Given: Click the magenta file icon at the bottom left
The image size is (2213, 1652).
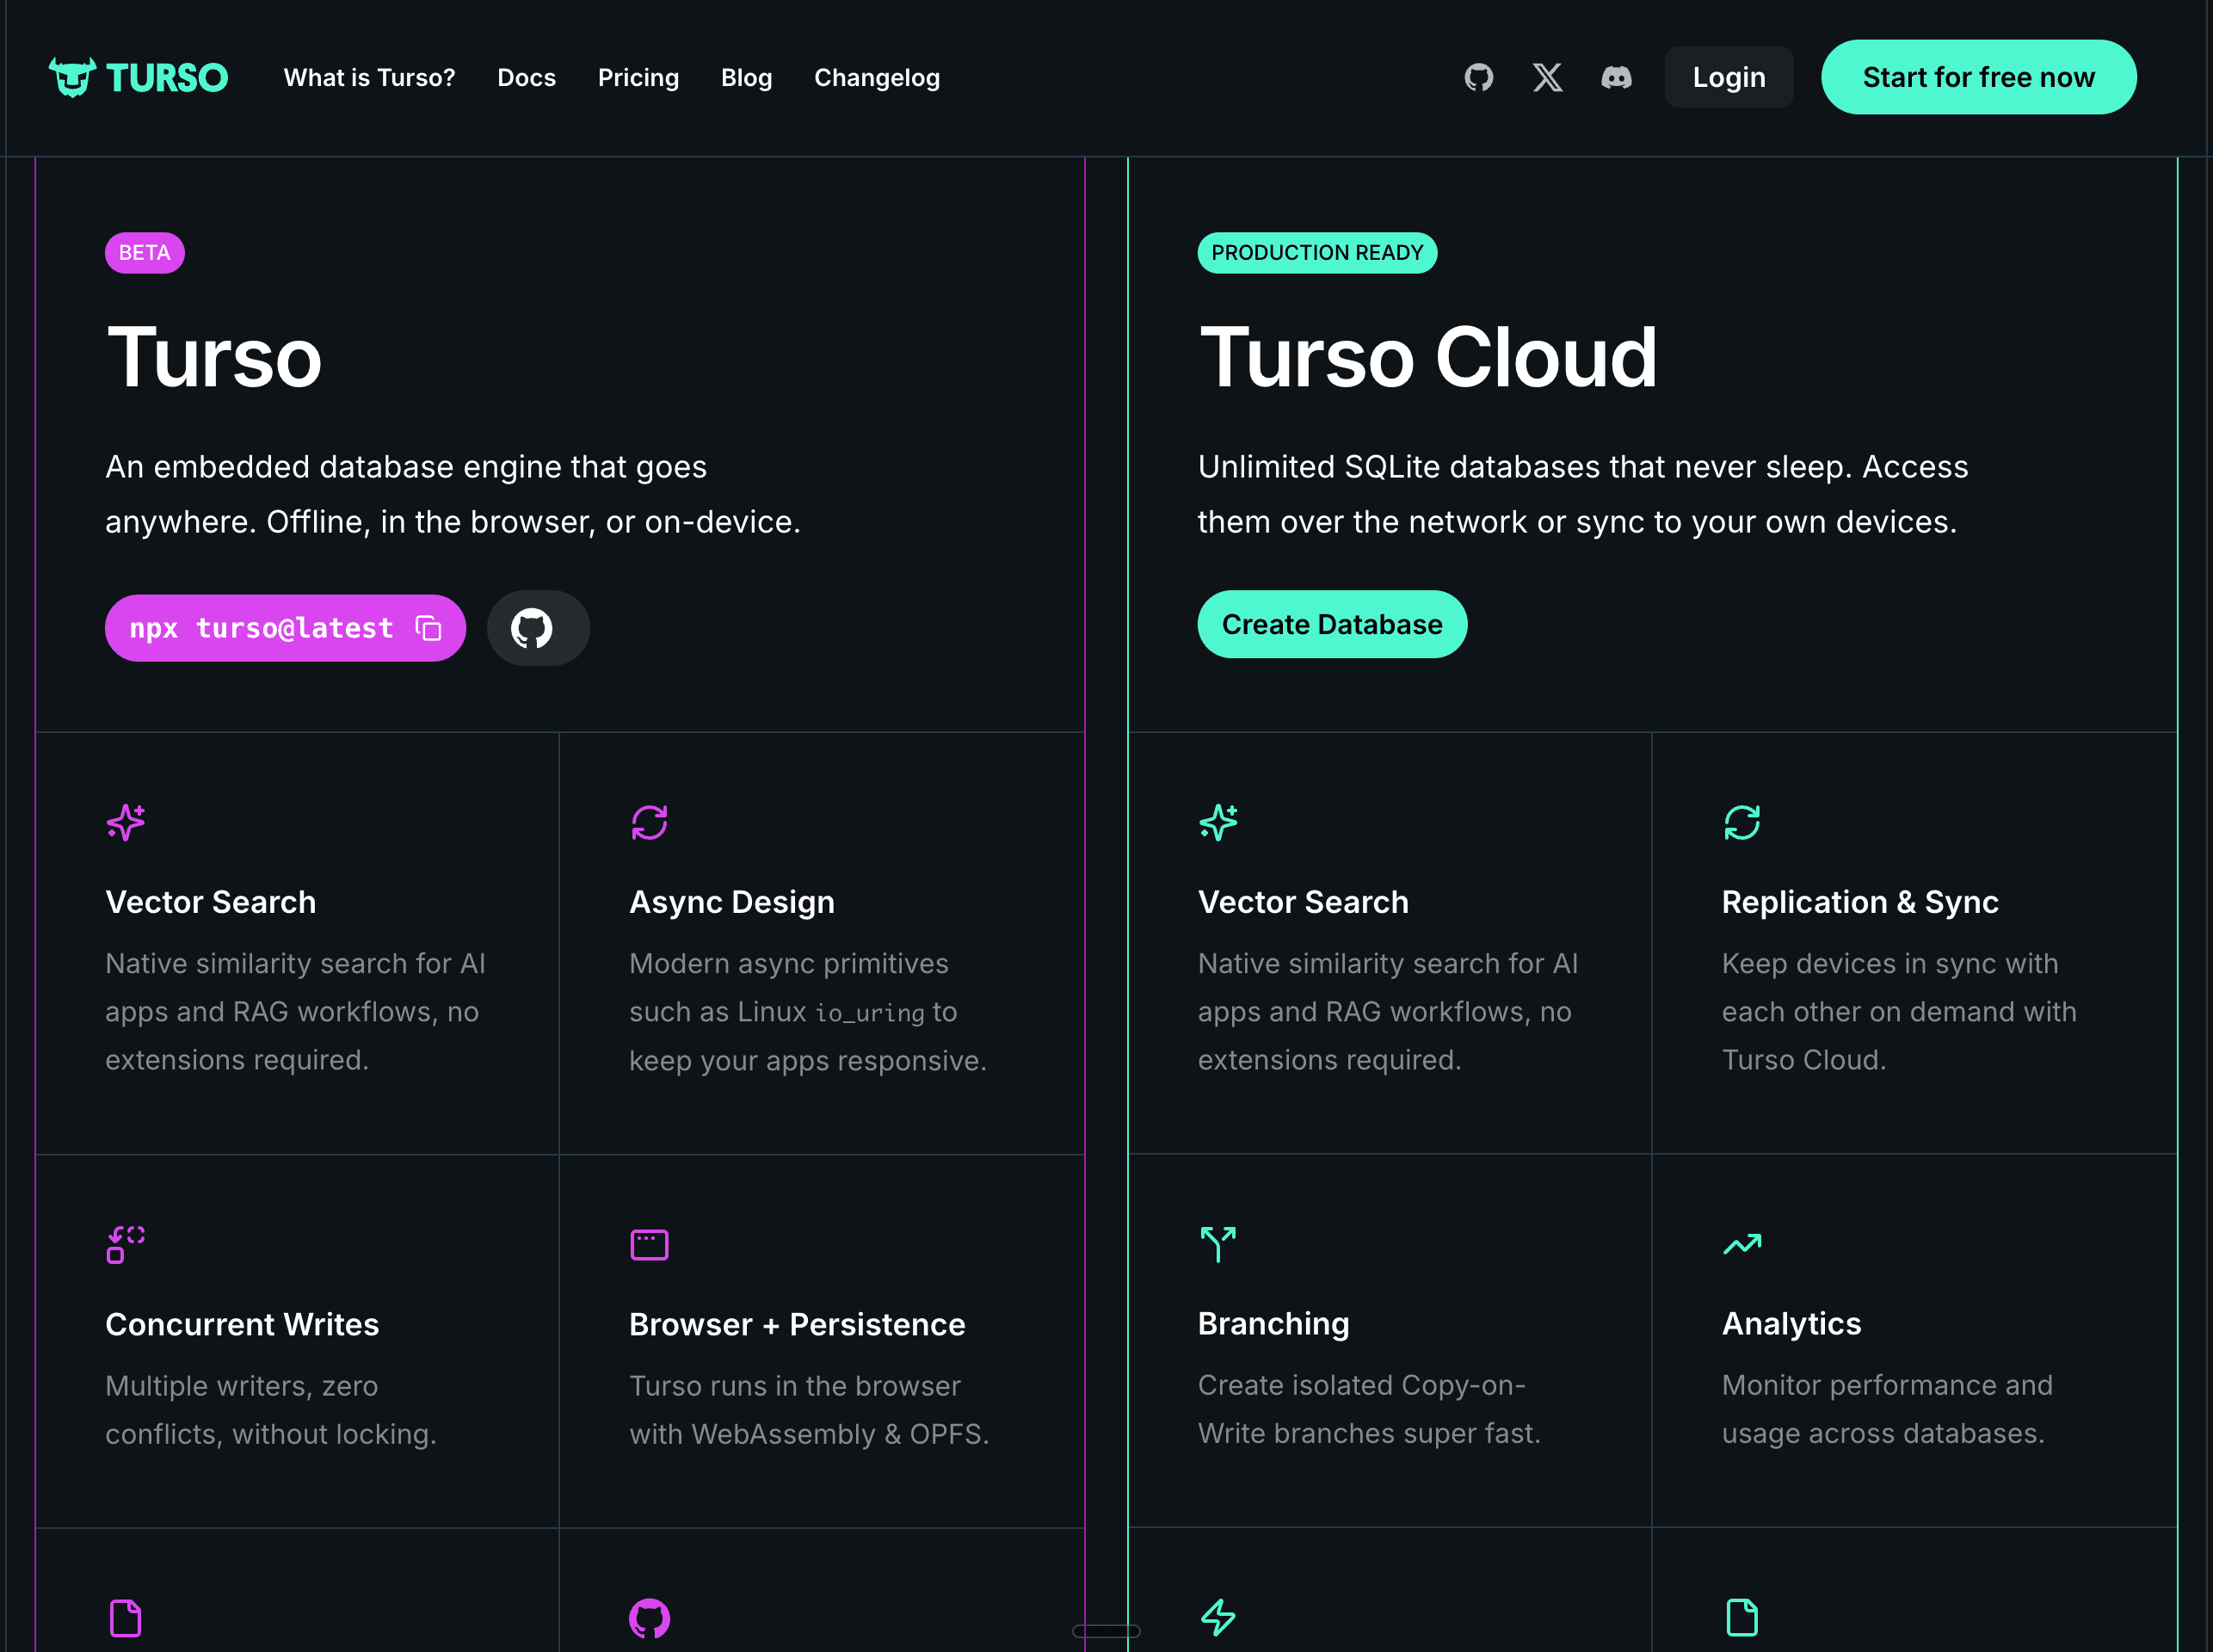Looking at the screenshot, I should (x=125, y=1617).
